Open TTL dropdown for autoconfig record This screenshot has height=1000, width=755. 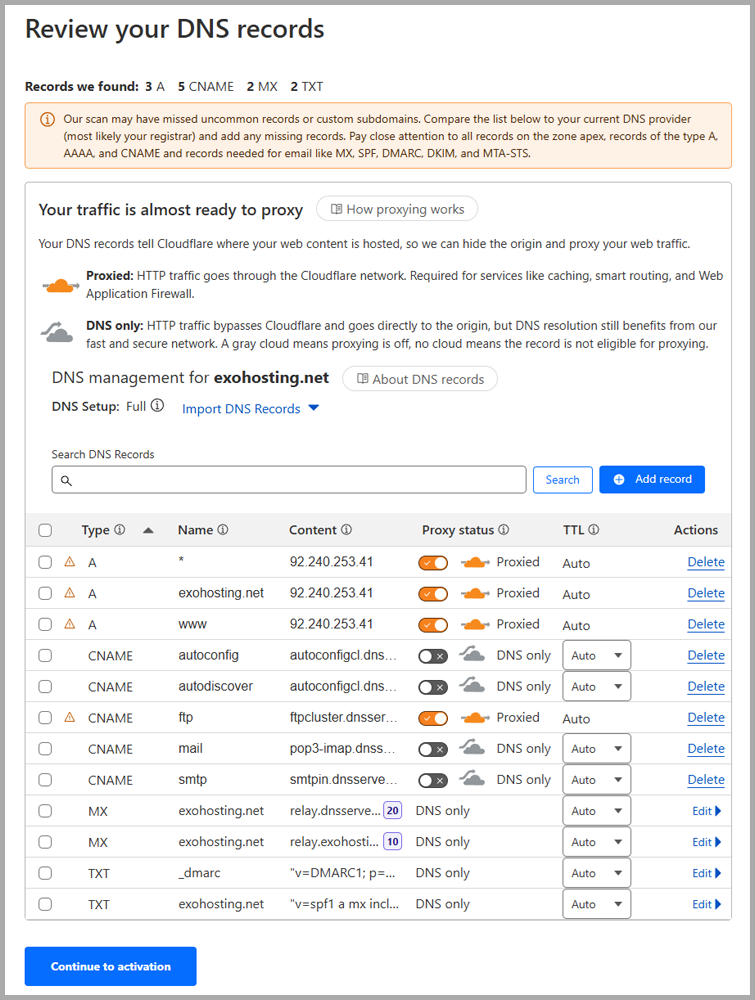tap(596, 656)
